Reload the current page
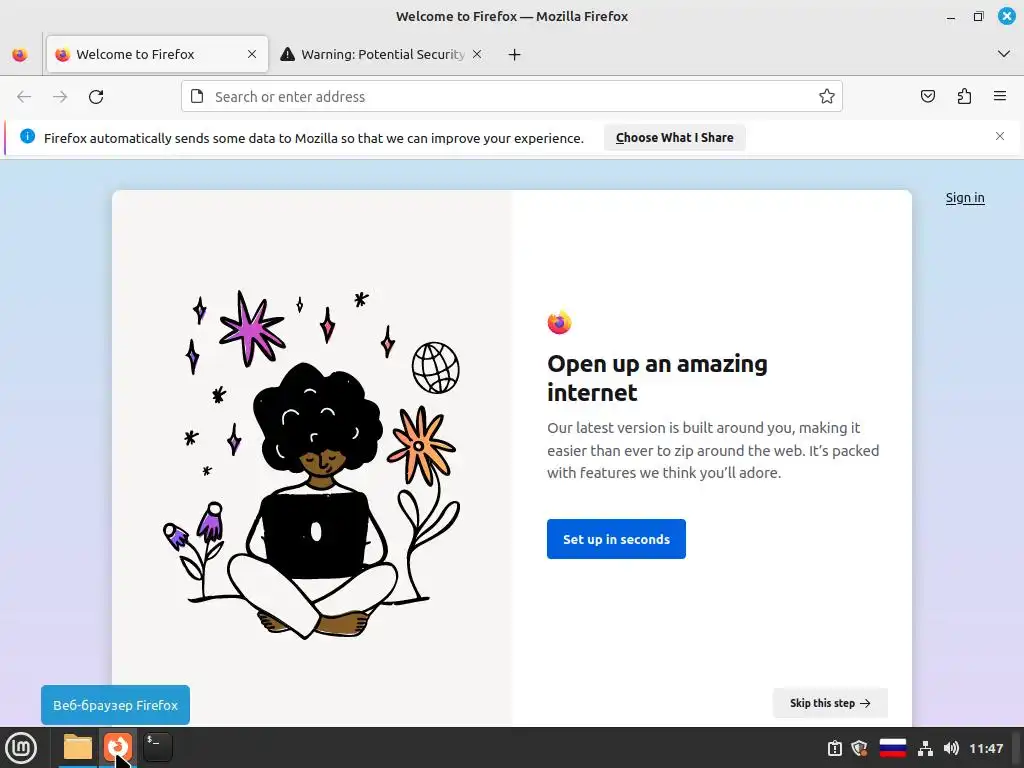 [96, 97]
